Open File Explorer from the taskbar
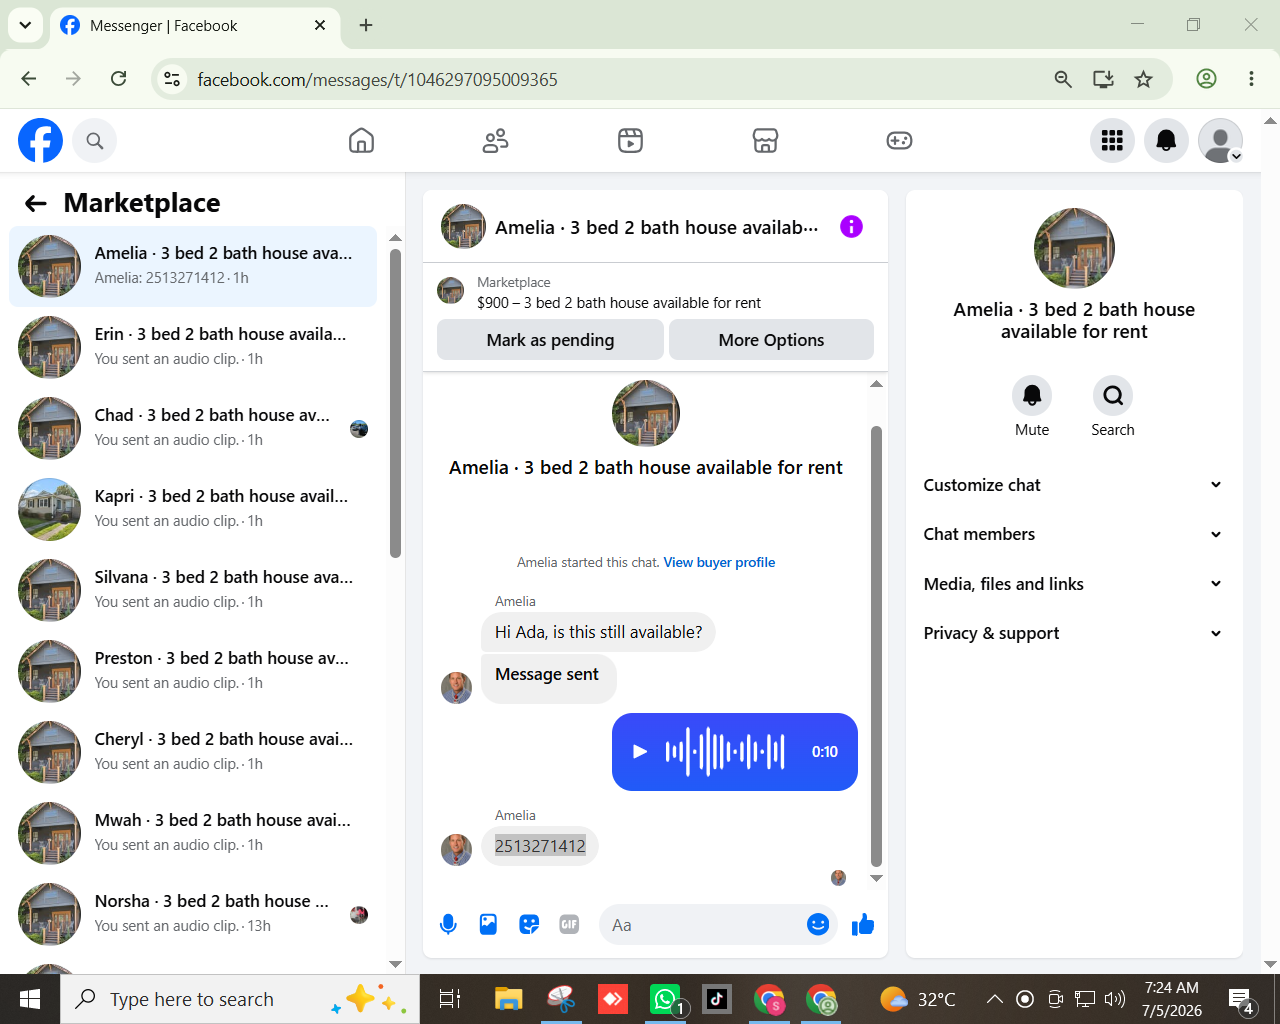1280x1024 pixels. coord(509,999)
